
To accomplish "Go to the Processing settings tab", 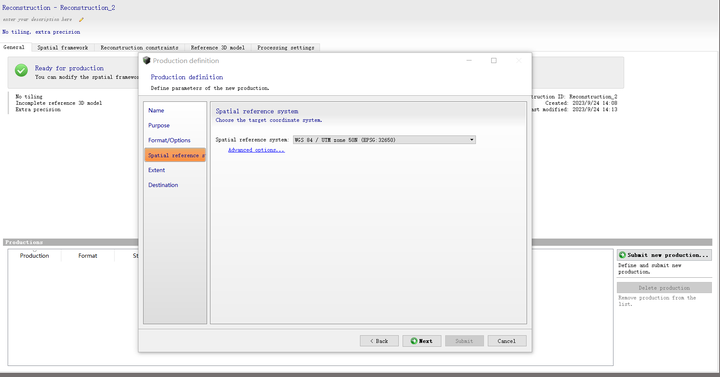I will pos(286,47).
